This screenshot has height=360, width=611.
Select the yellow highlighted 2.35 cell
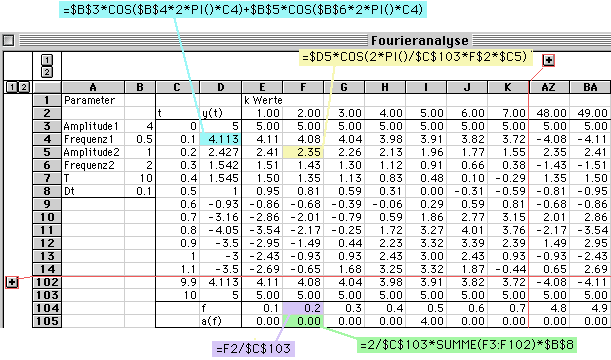[x=303, y=152]
